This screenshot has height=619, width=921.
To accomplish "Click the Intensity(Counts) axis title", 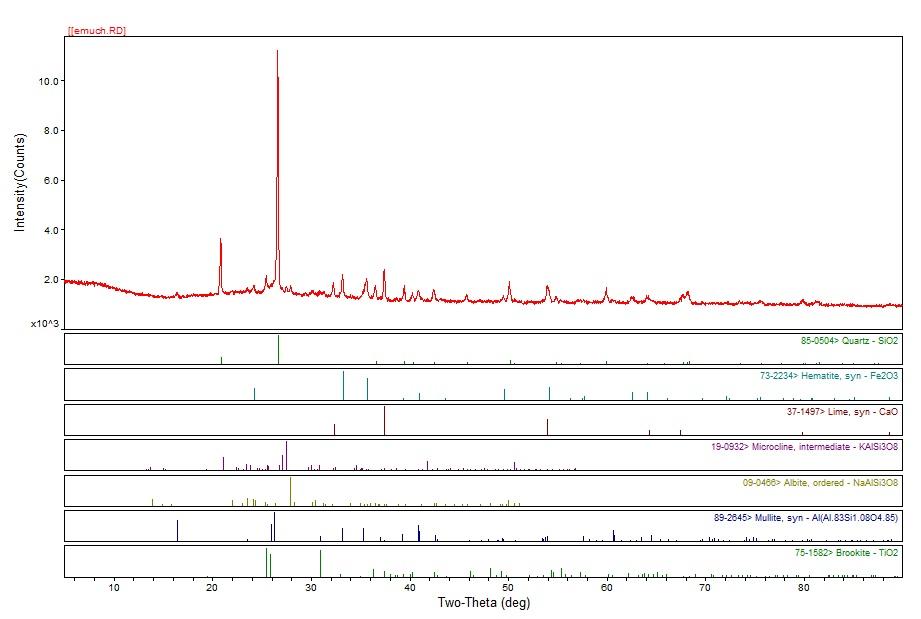I will tap(20, 183).
